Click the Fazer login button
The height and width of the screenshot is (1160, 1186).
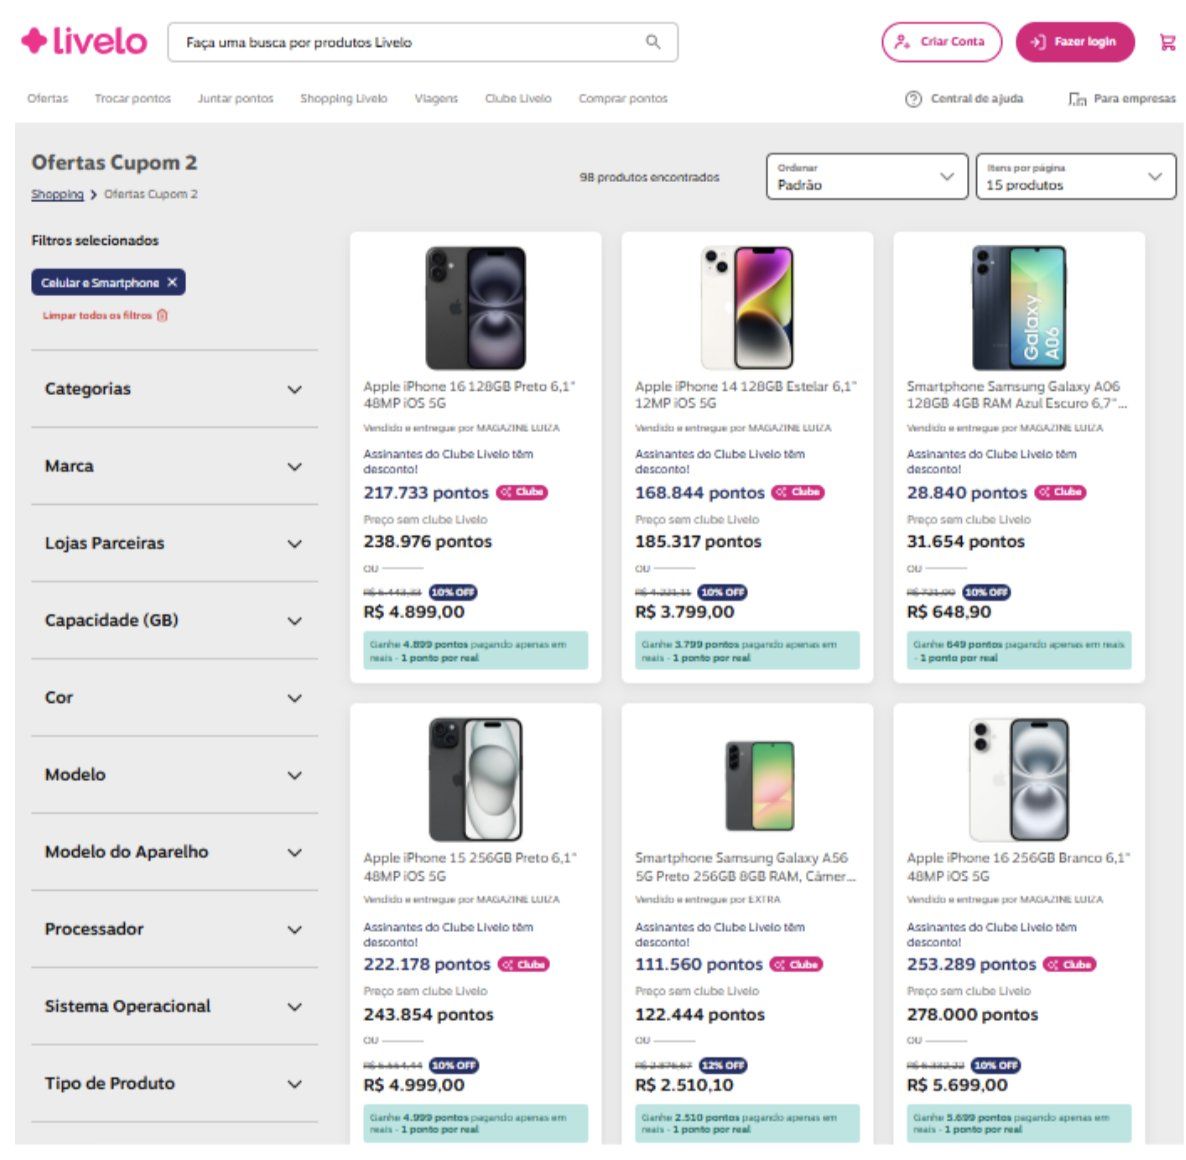pyautogui.click(x=1075, y=42)
